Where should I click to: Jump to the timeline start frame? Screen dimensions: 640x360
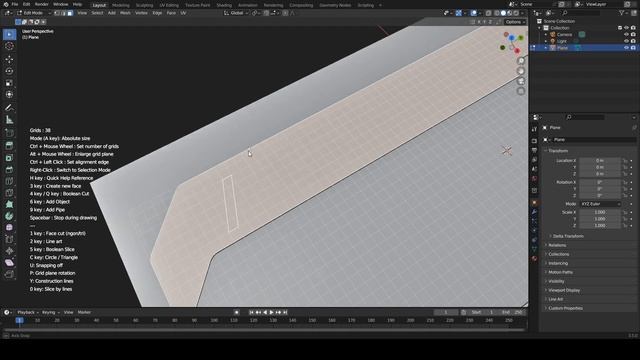[x=251, y=312]
